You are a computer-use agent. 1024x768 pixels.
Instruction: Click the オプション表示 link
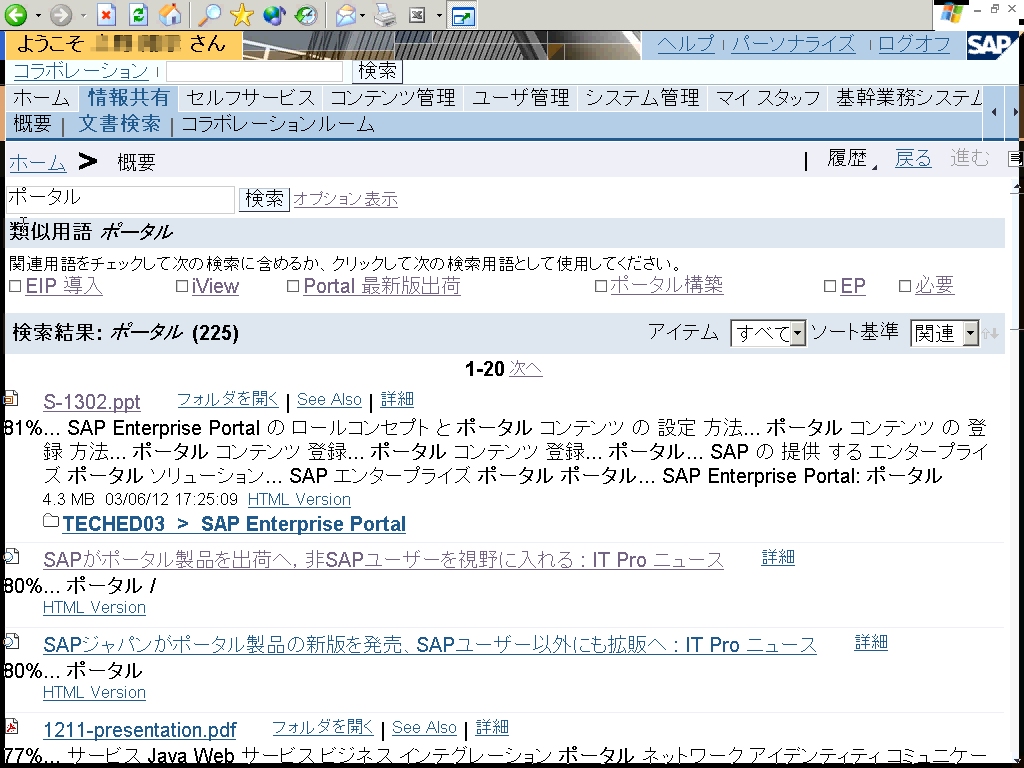(x=345, y=199)
